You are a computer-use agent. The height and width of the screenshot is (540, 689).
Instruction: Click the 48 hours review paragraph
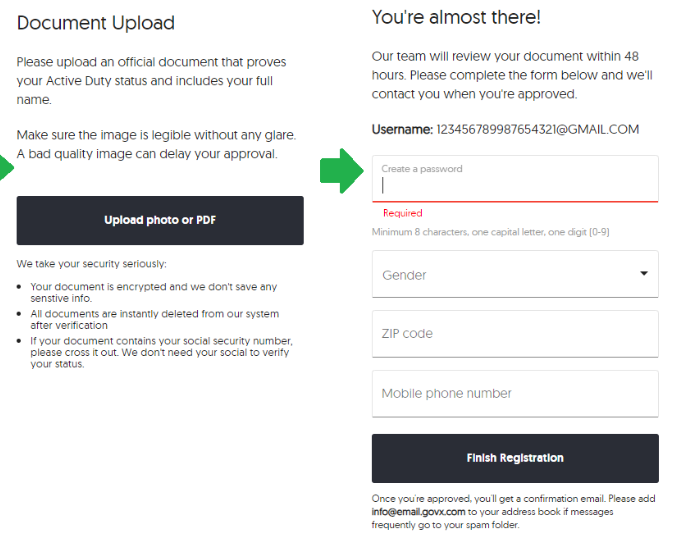pos(512,75)
